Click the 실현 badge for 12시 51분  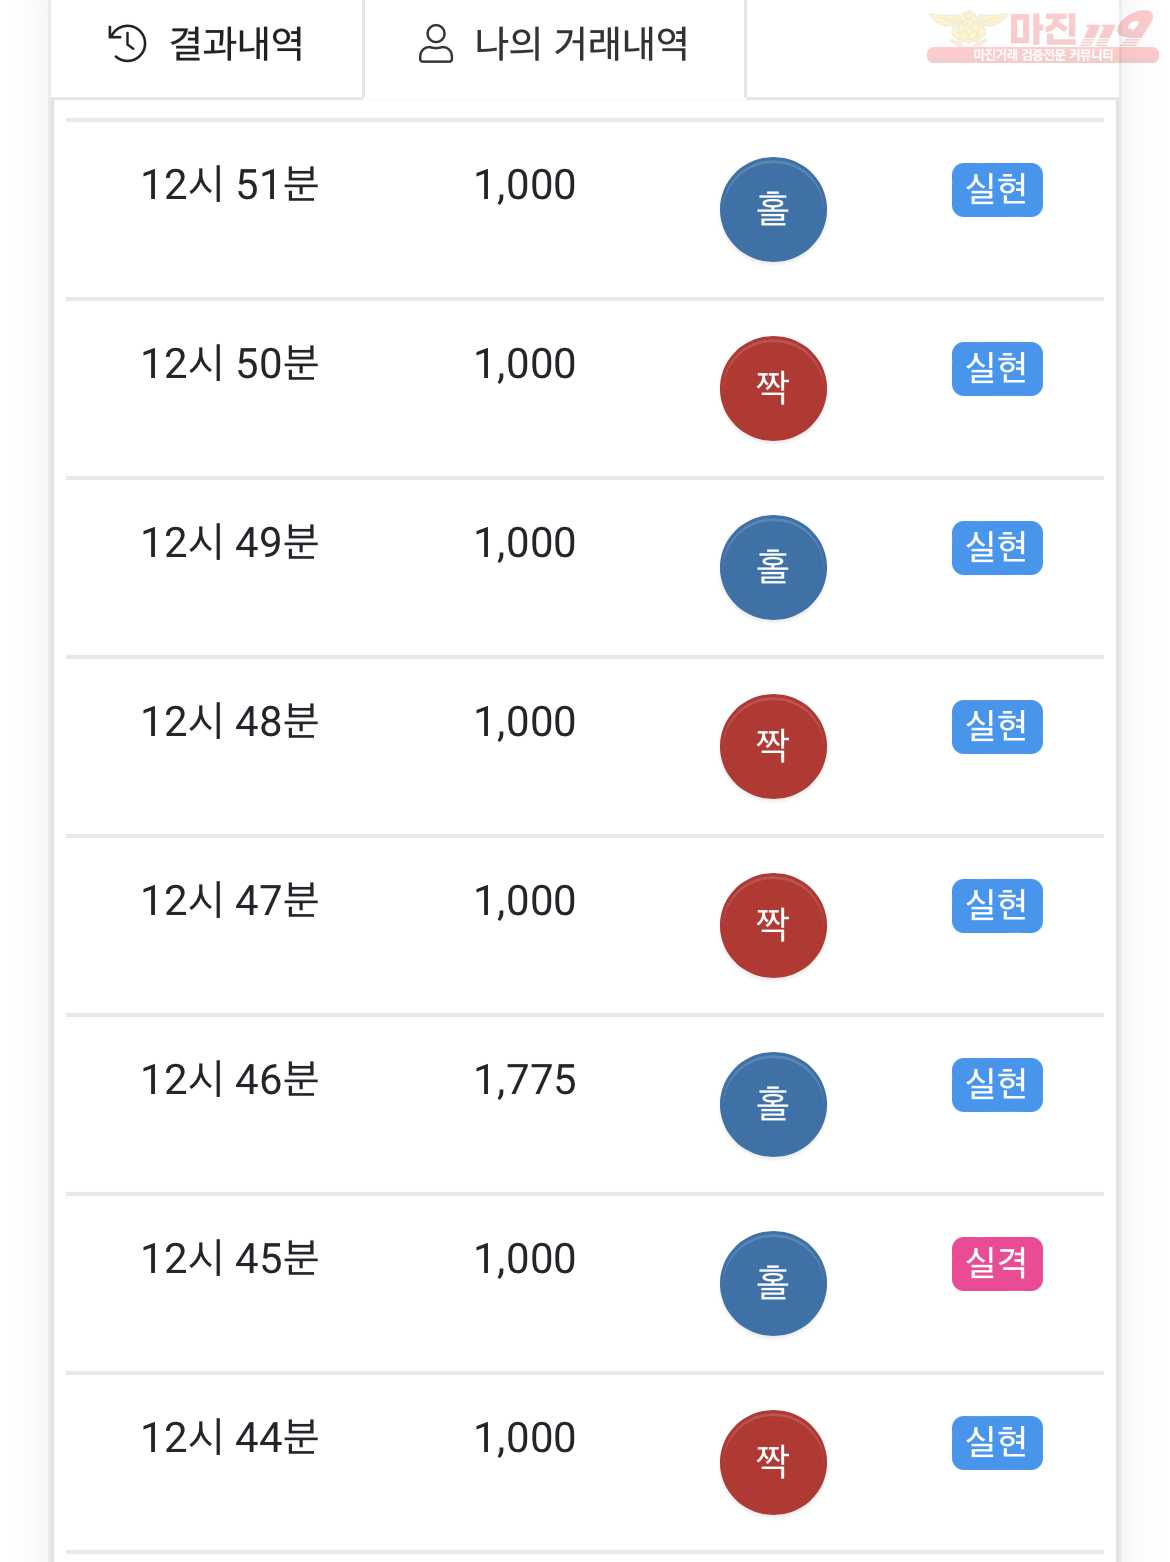click(997, 190)
